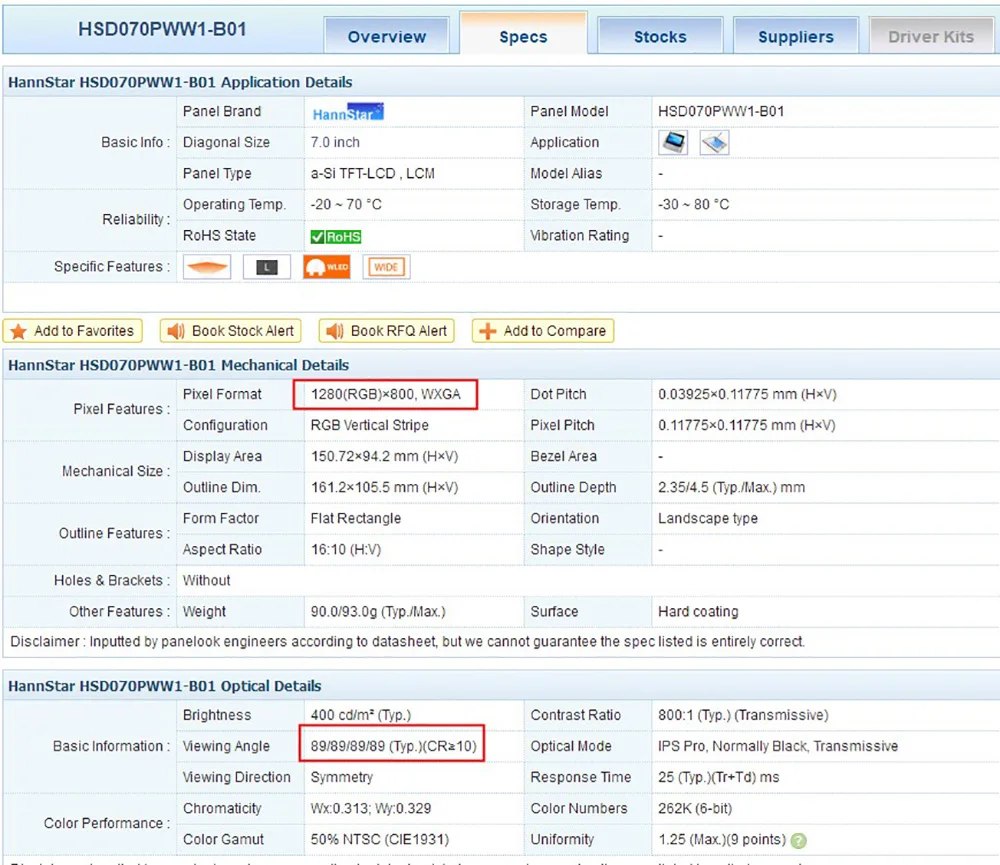Click the panelook Disclaimer text line

407,641
